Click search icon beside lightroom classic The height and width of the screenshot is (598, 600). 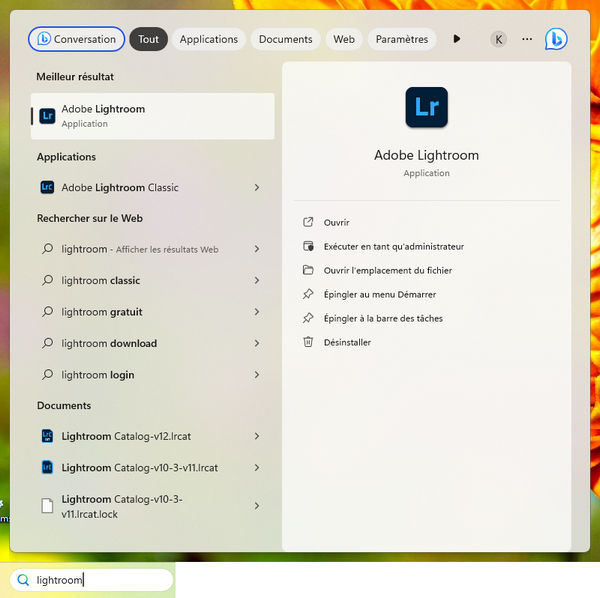point(47,280)
